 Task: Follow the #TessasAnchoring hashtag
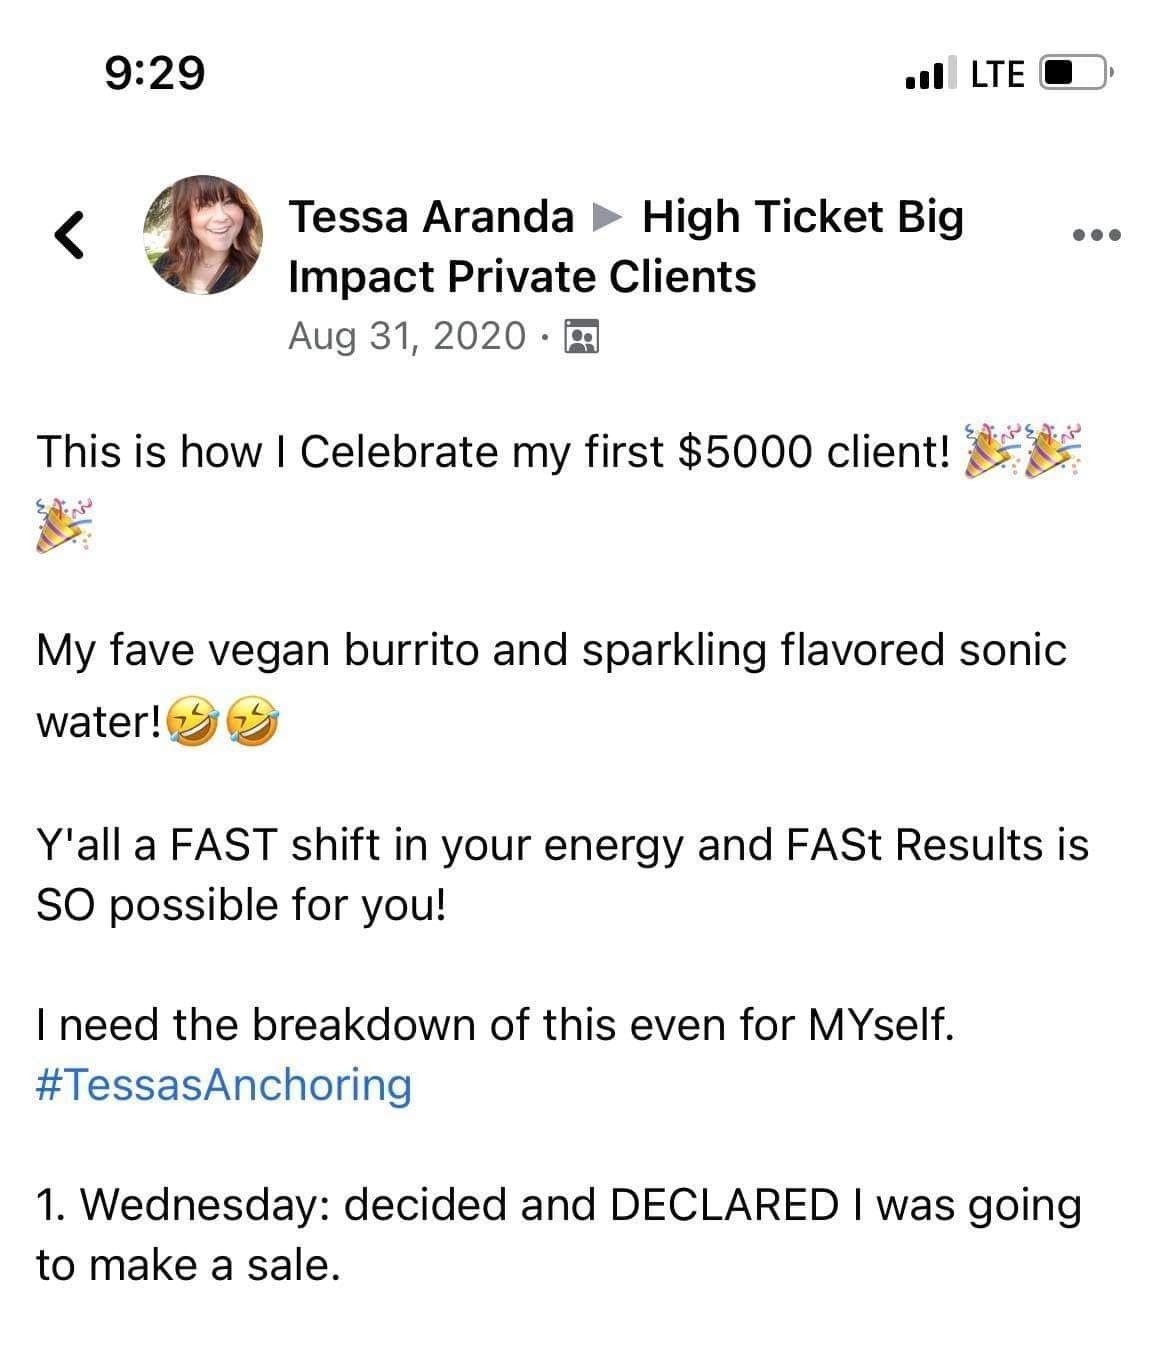(x=224, y=1084)
